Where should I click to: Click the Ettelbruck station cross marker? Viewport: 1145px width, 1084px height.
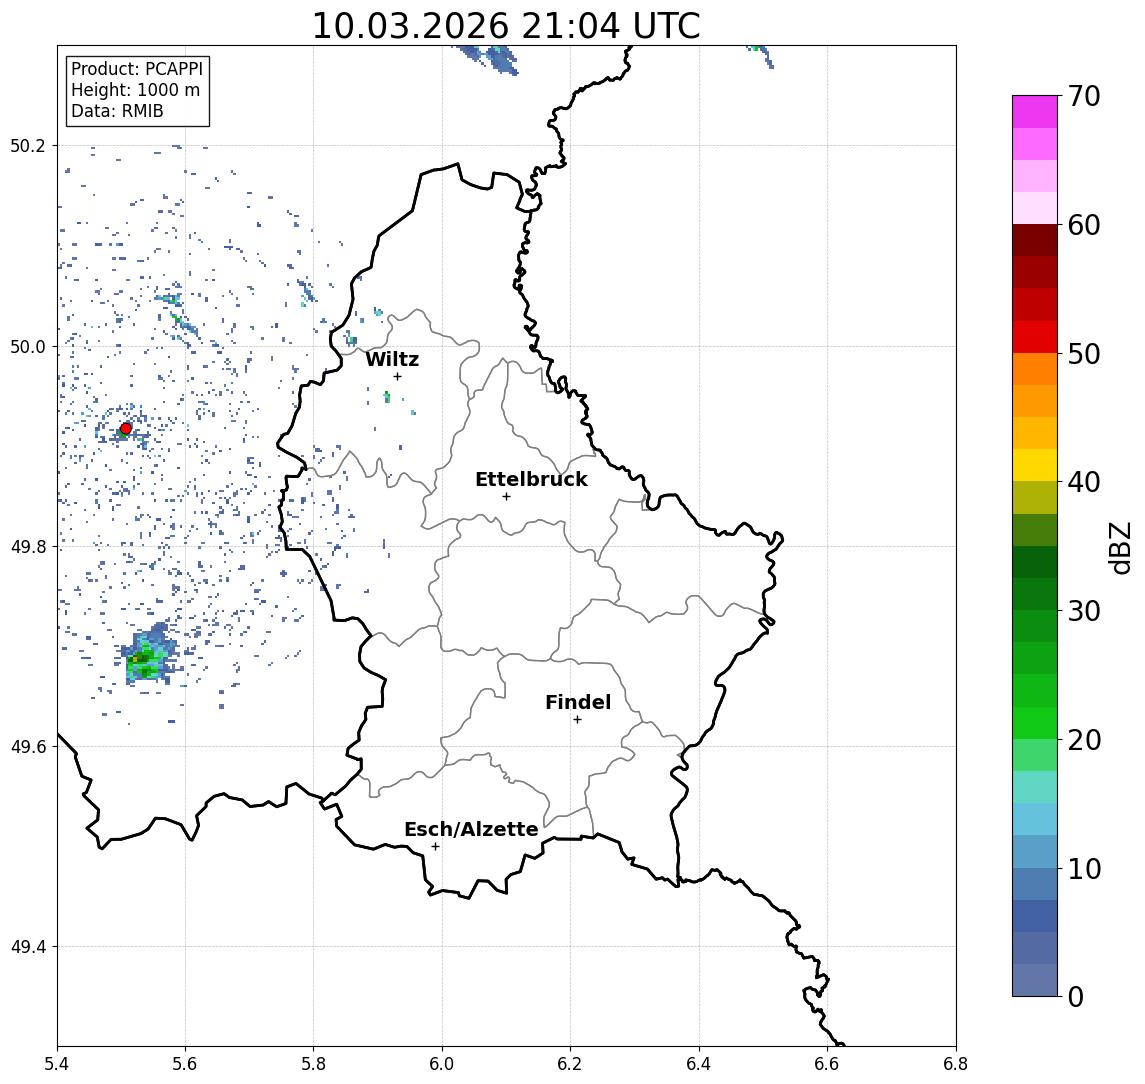pos(506,497)
